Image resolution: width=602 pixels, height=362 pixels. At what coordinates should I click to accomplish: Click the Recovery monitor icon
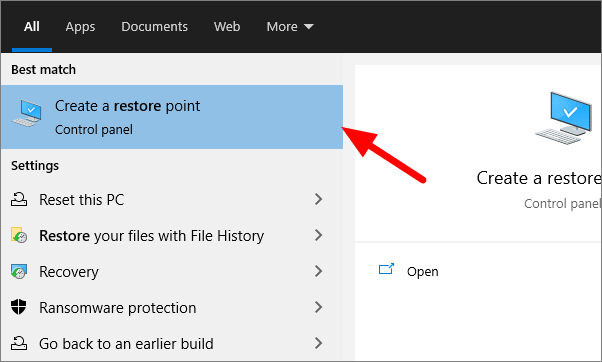(x=19, y=271)
